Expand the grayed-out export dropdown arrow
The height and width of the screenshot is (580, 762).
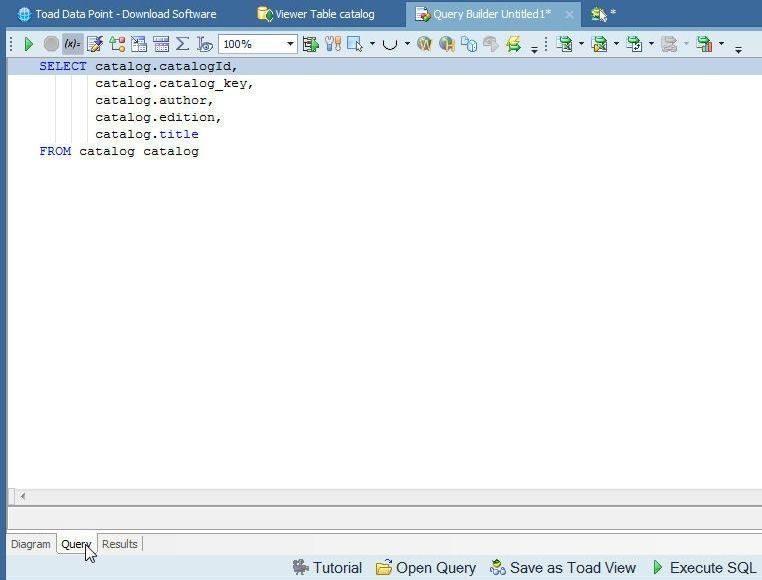click(686, 44)
